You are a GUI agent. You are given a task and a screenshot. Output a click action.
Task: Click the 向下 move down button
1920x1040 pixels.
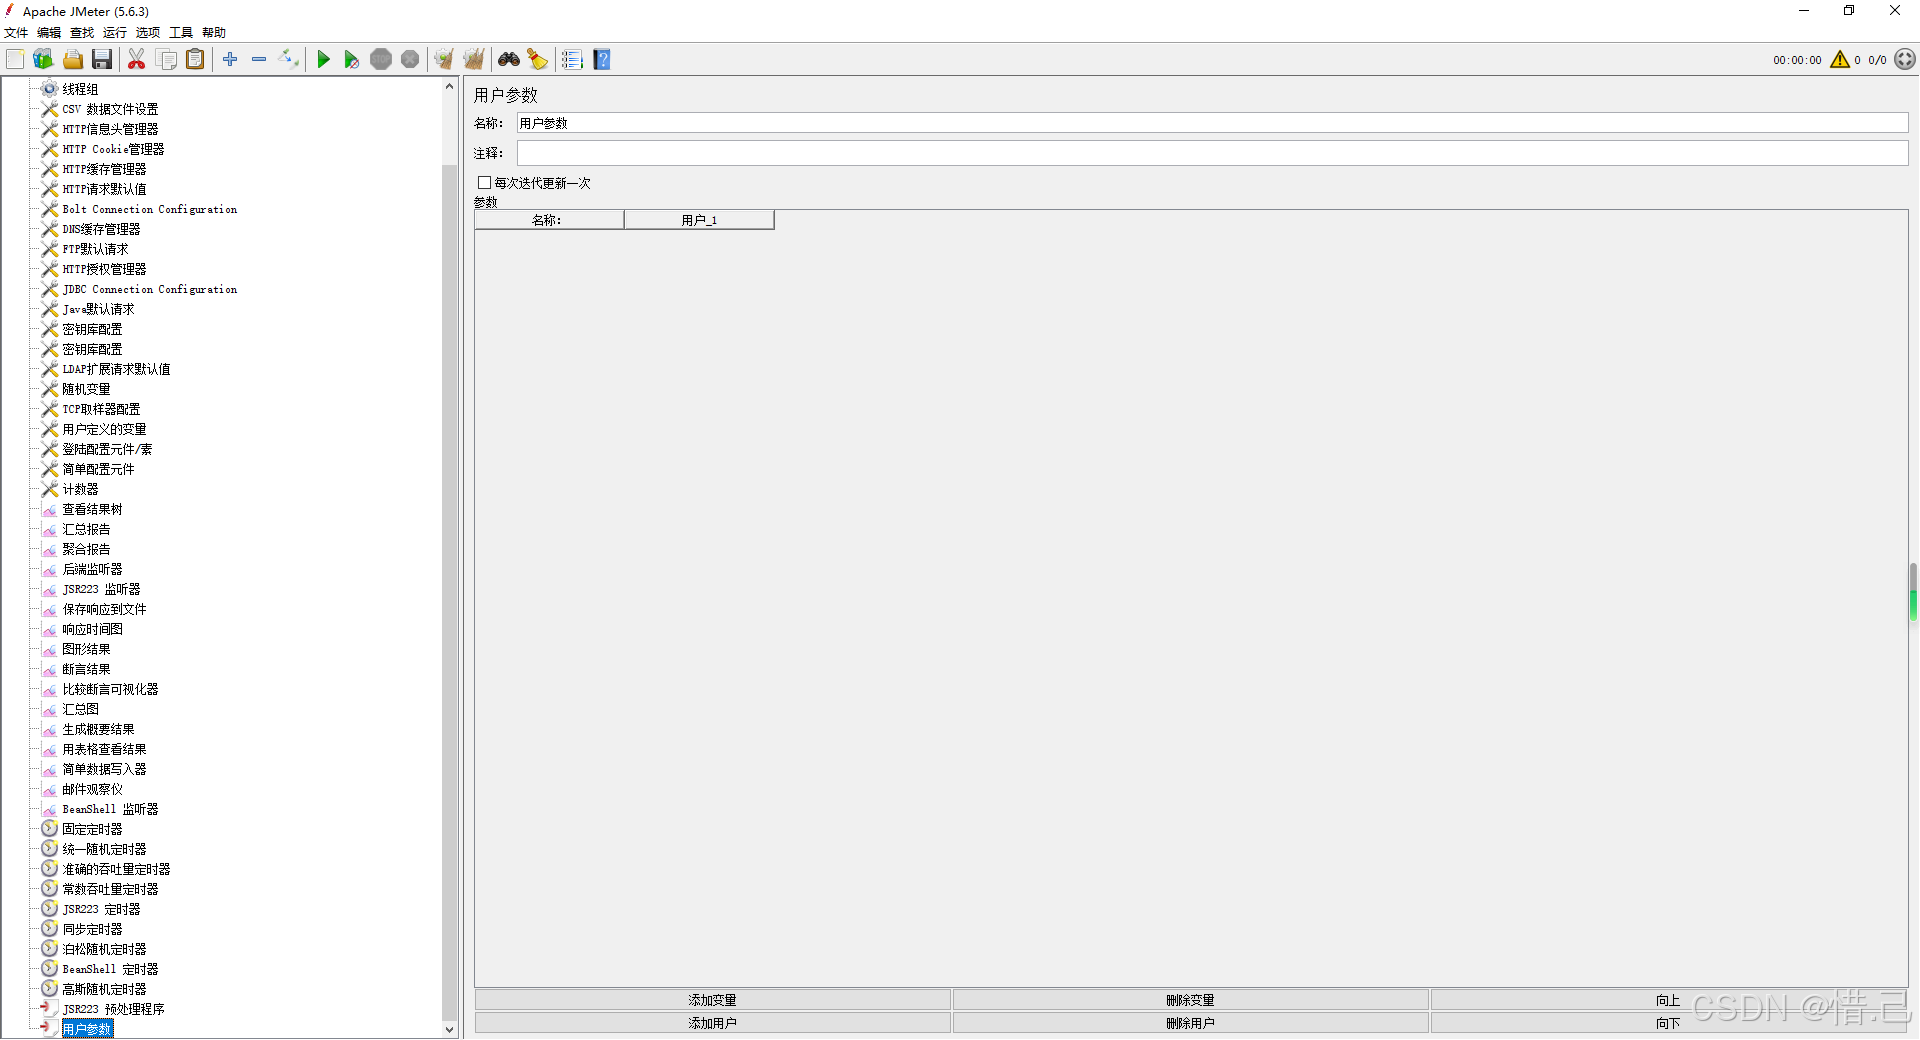pos(1668,1023)
